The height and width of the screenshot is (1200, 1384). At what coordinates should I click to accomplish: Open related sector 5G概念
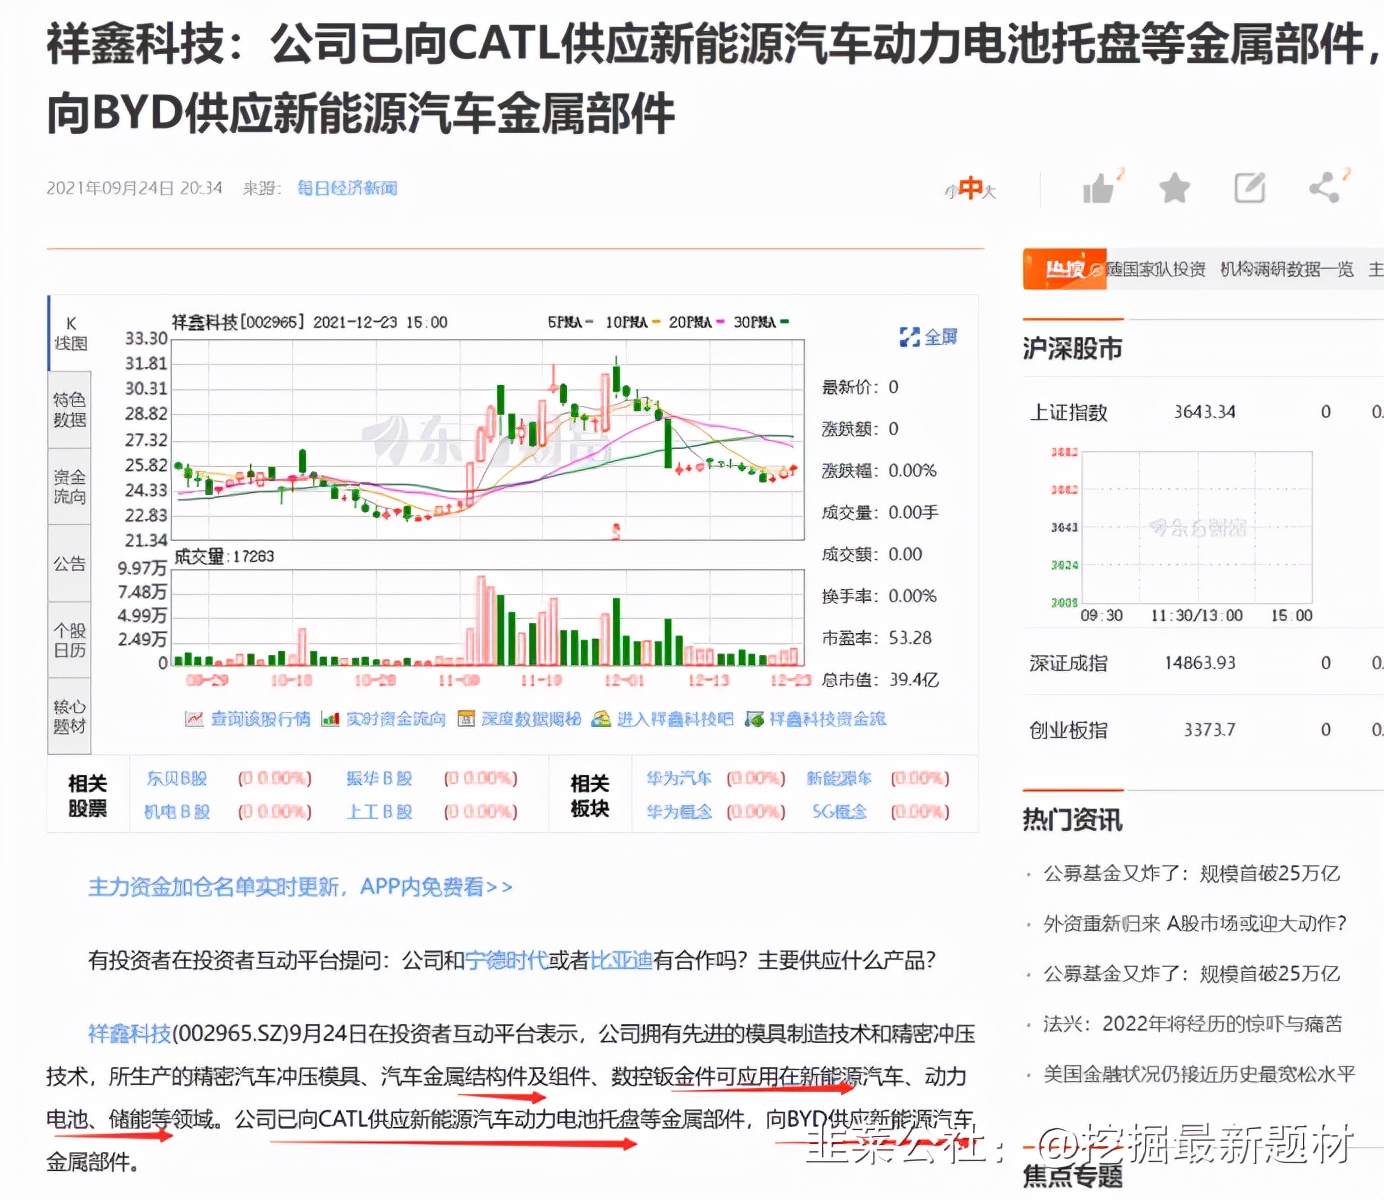(x=840, y=812)
